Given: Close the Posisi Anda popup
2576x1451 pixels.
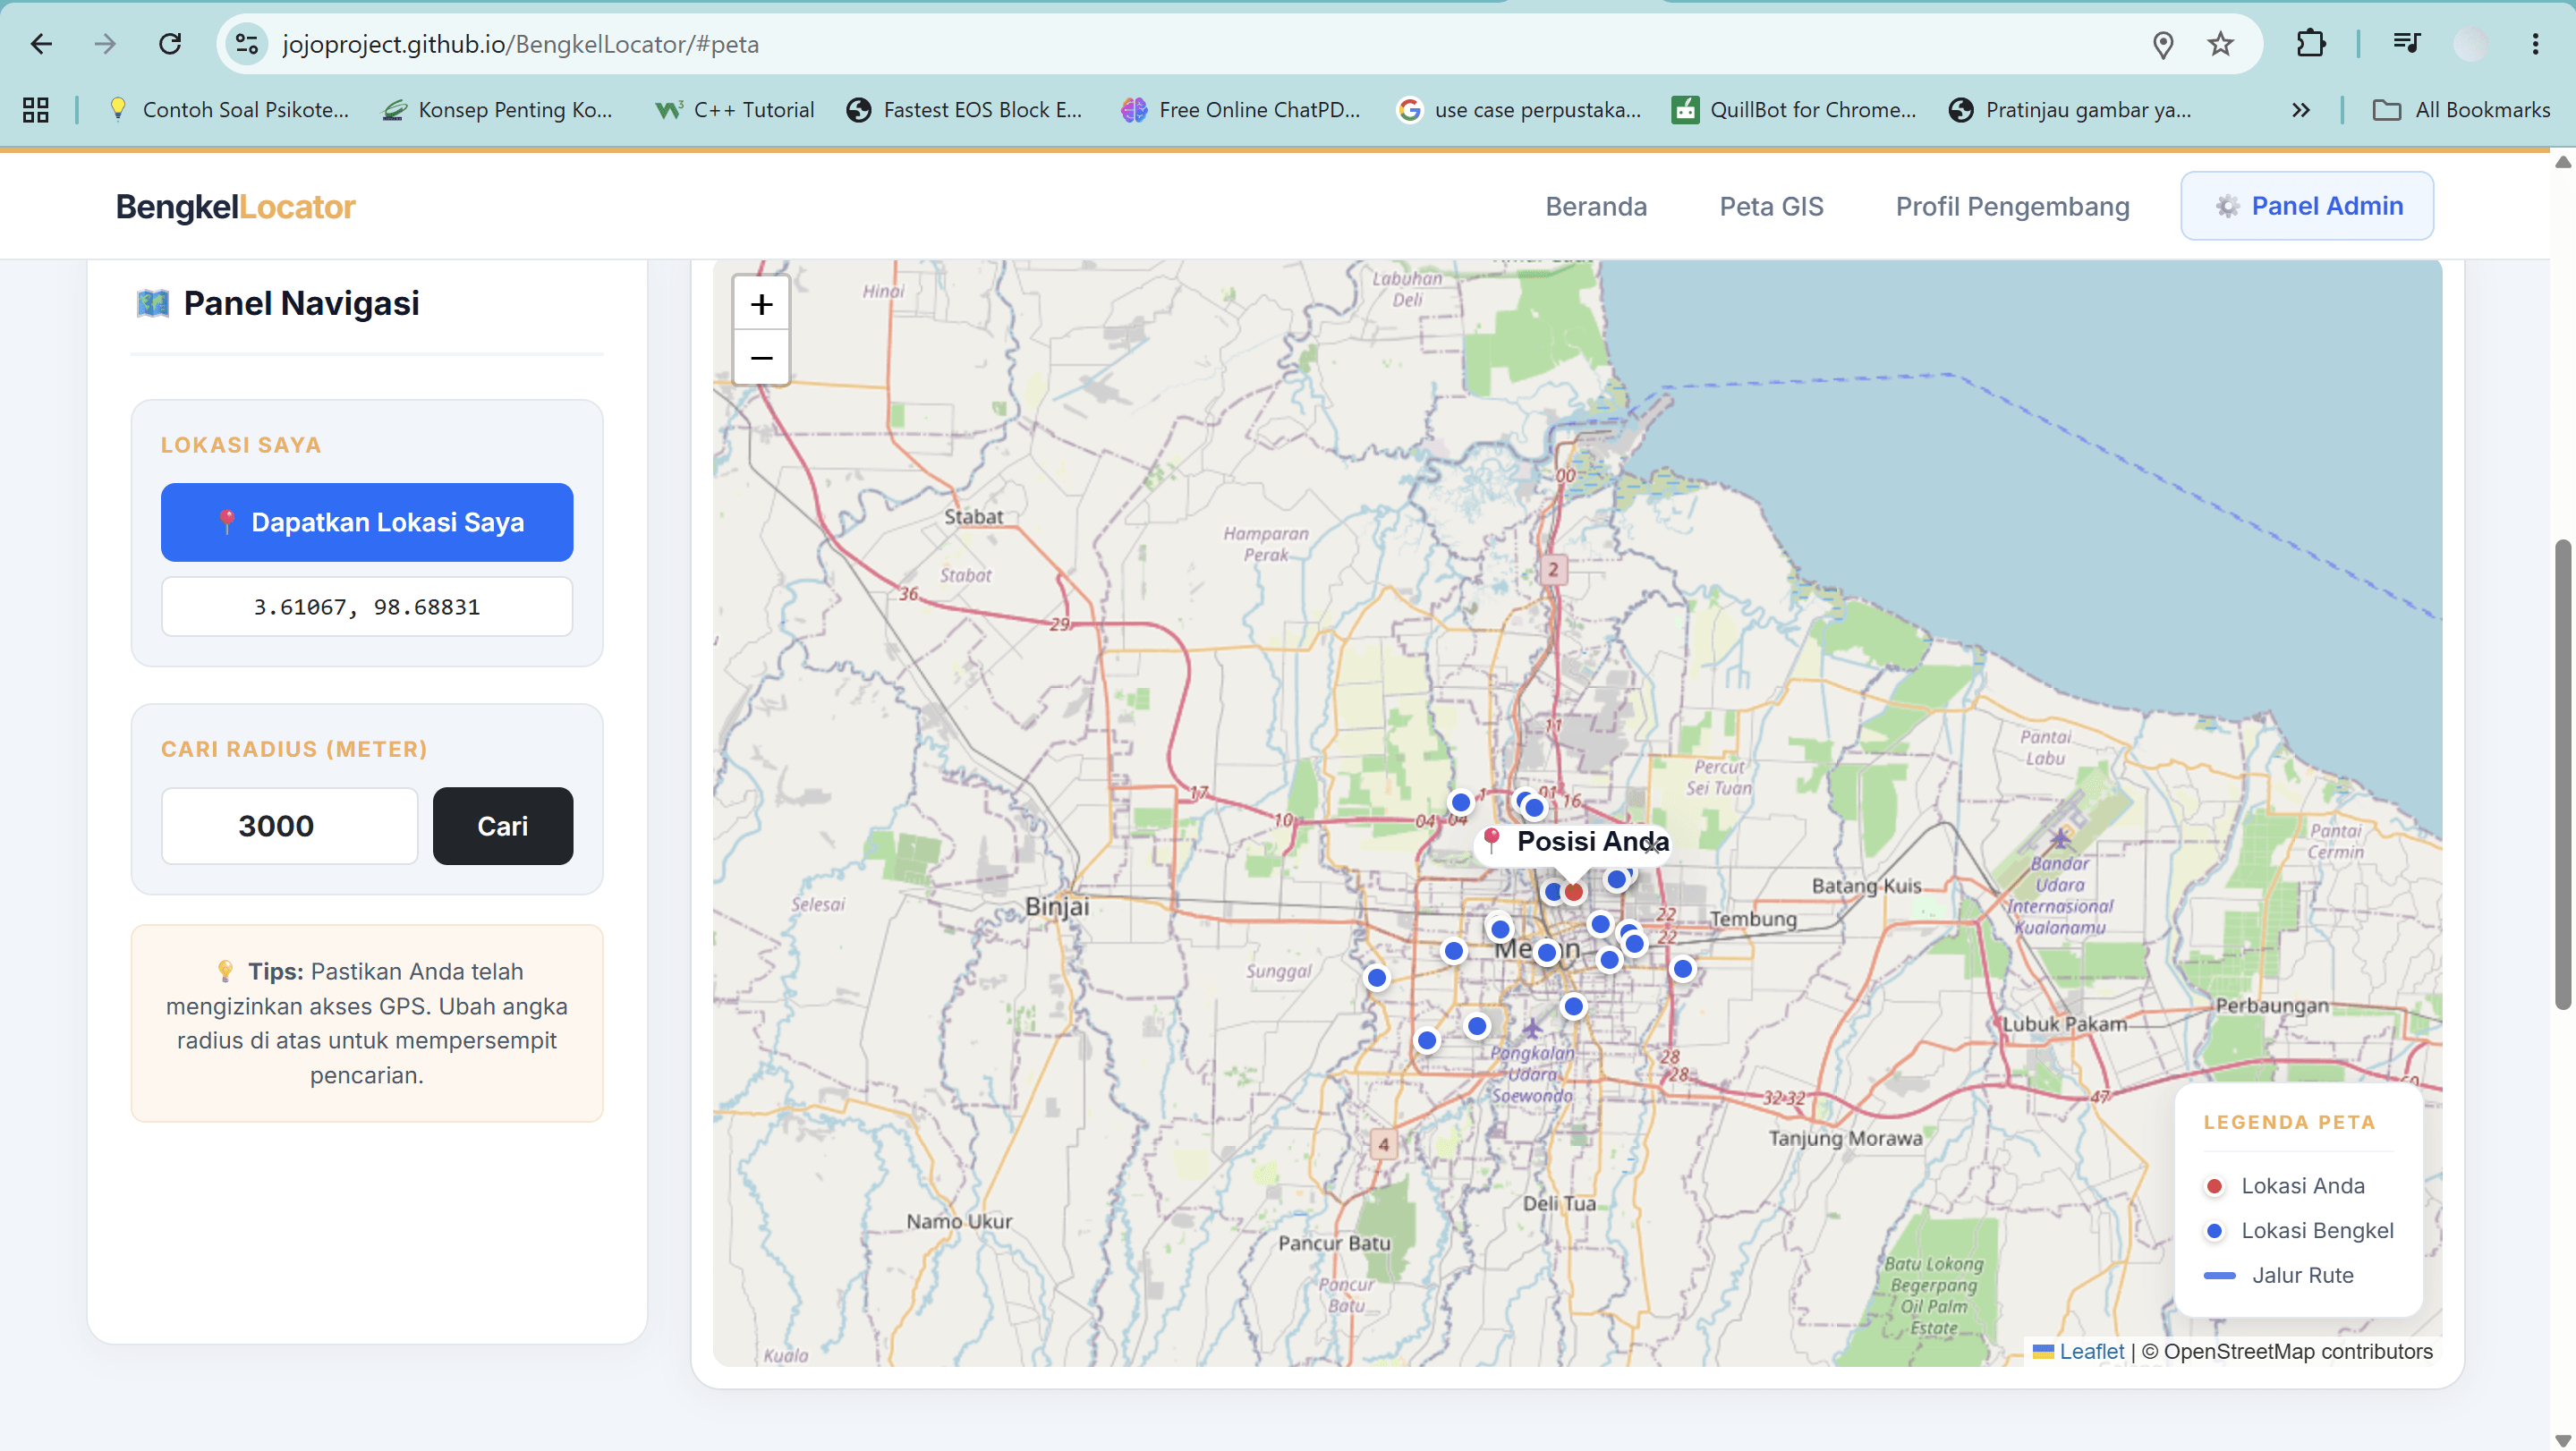Looking at the screenshot, I should [x=1652, y=845].
